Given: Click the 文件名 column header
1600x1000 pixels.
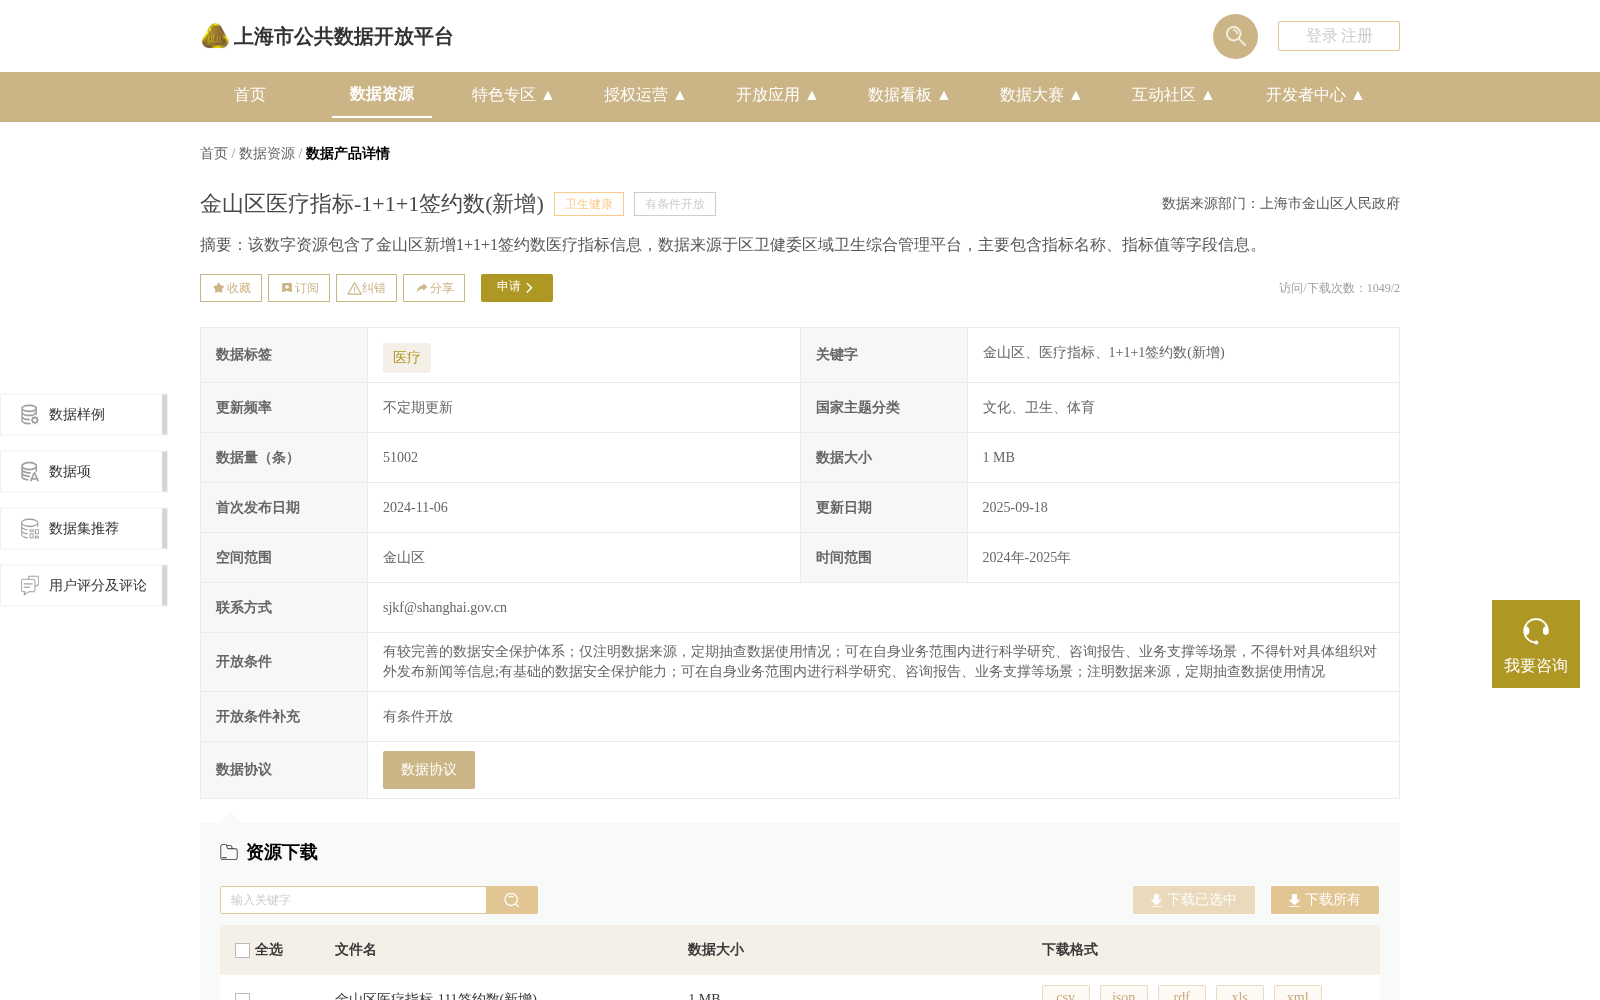Looking at the screenshot, I should tap(355, 949).
